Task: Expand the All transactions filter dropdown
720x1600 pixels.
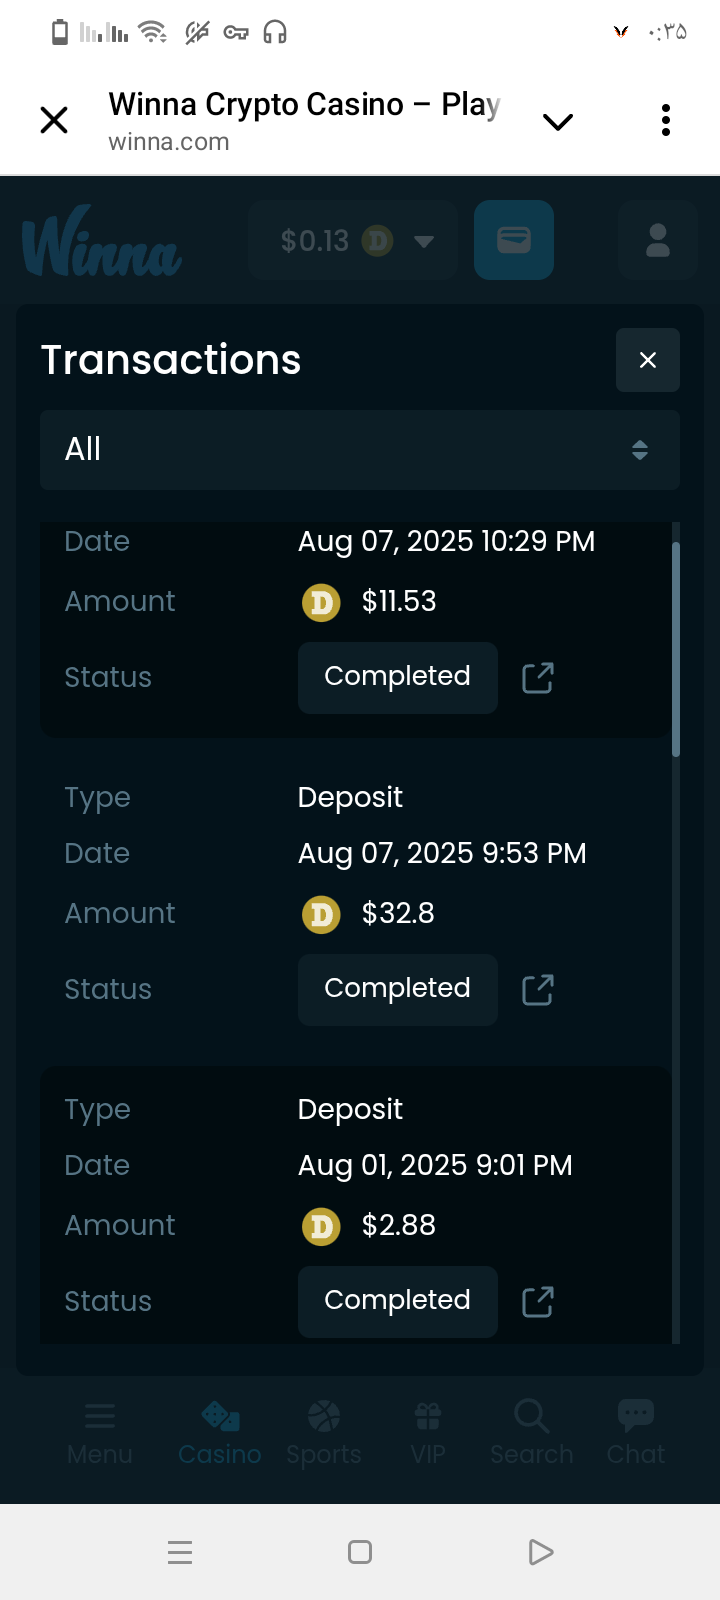Action: coord(360,450)
